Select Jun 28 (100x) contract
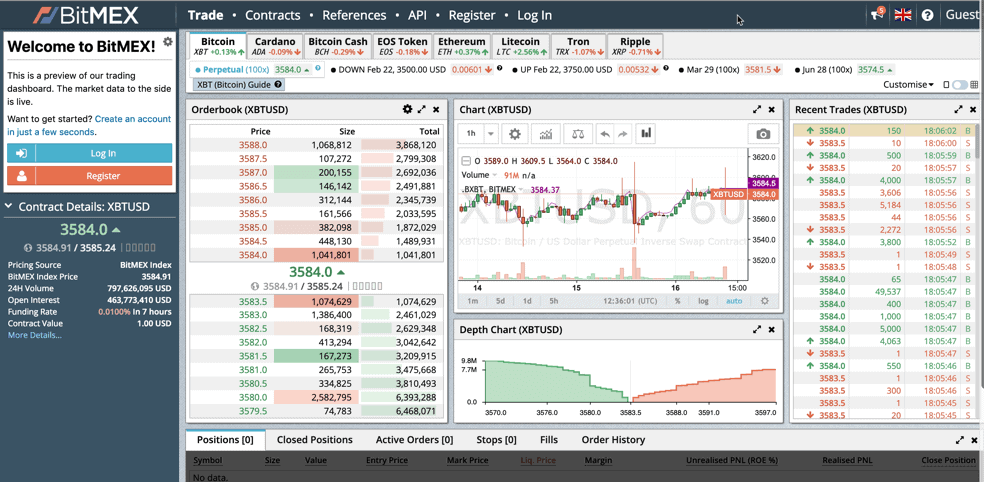This screenshot has height=482, width=984. [x=845, y=70]
